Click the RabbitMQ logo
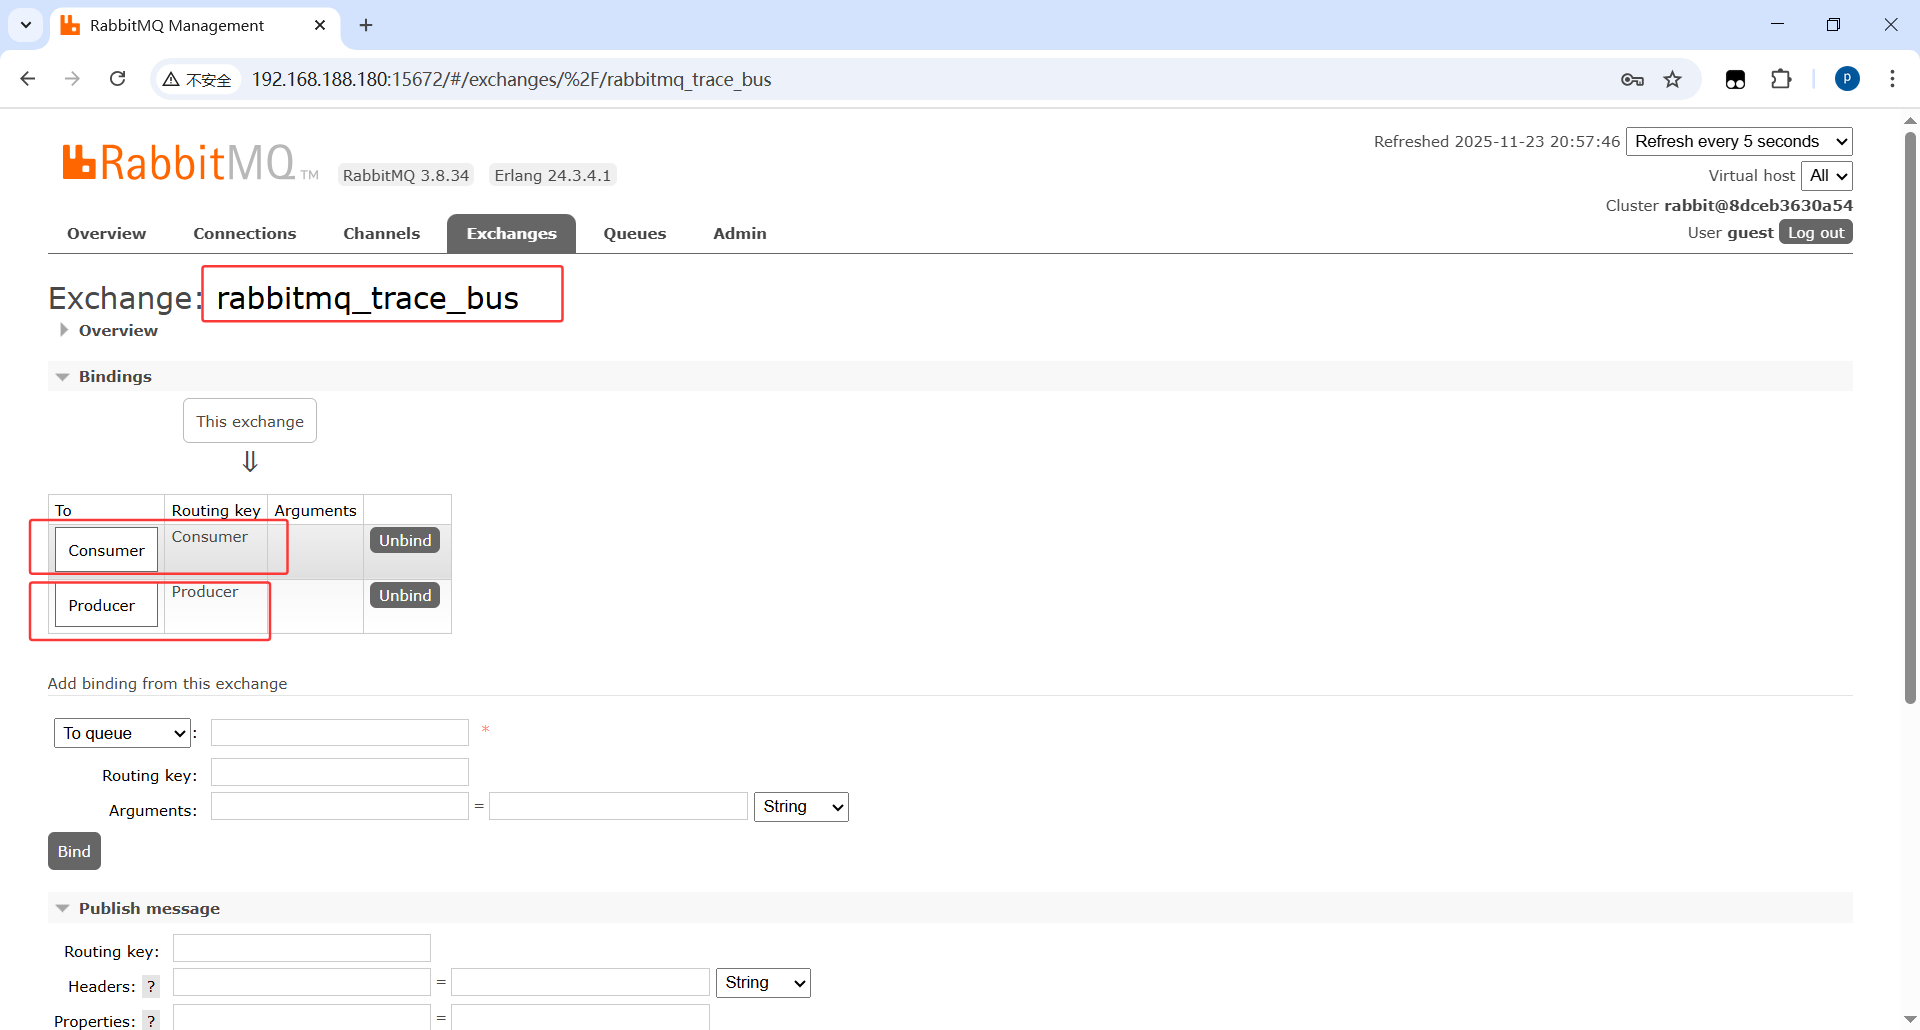Image resolution: width=1920 pixels, height=1030 pixels. 190,163
